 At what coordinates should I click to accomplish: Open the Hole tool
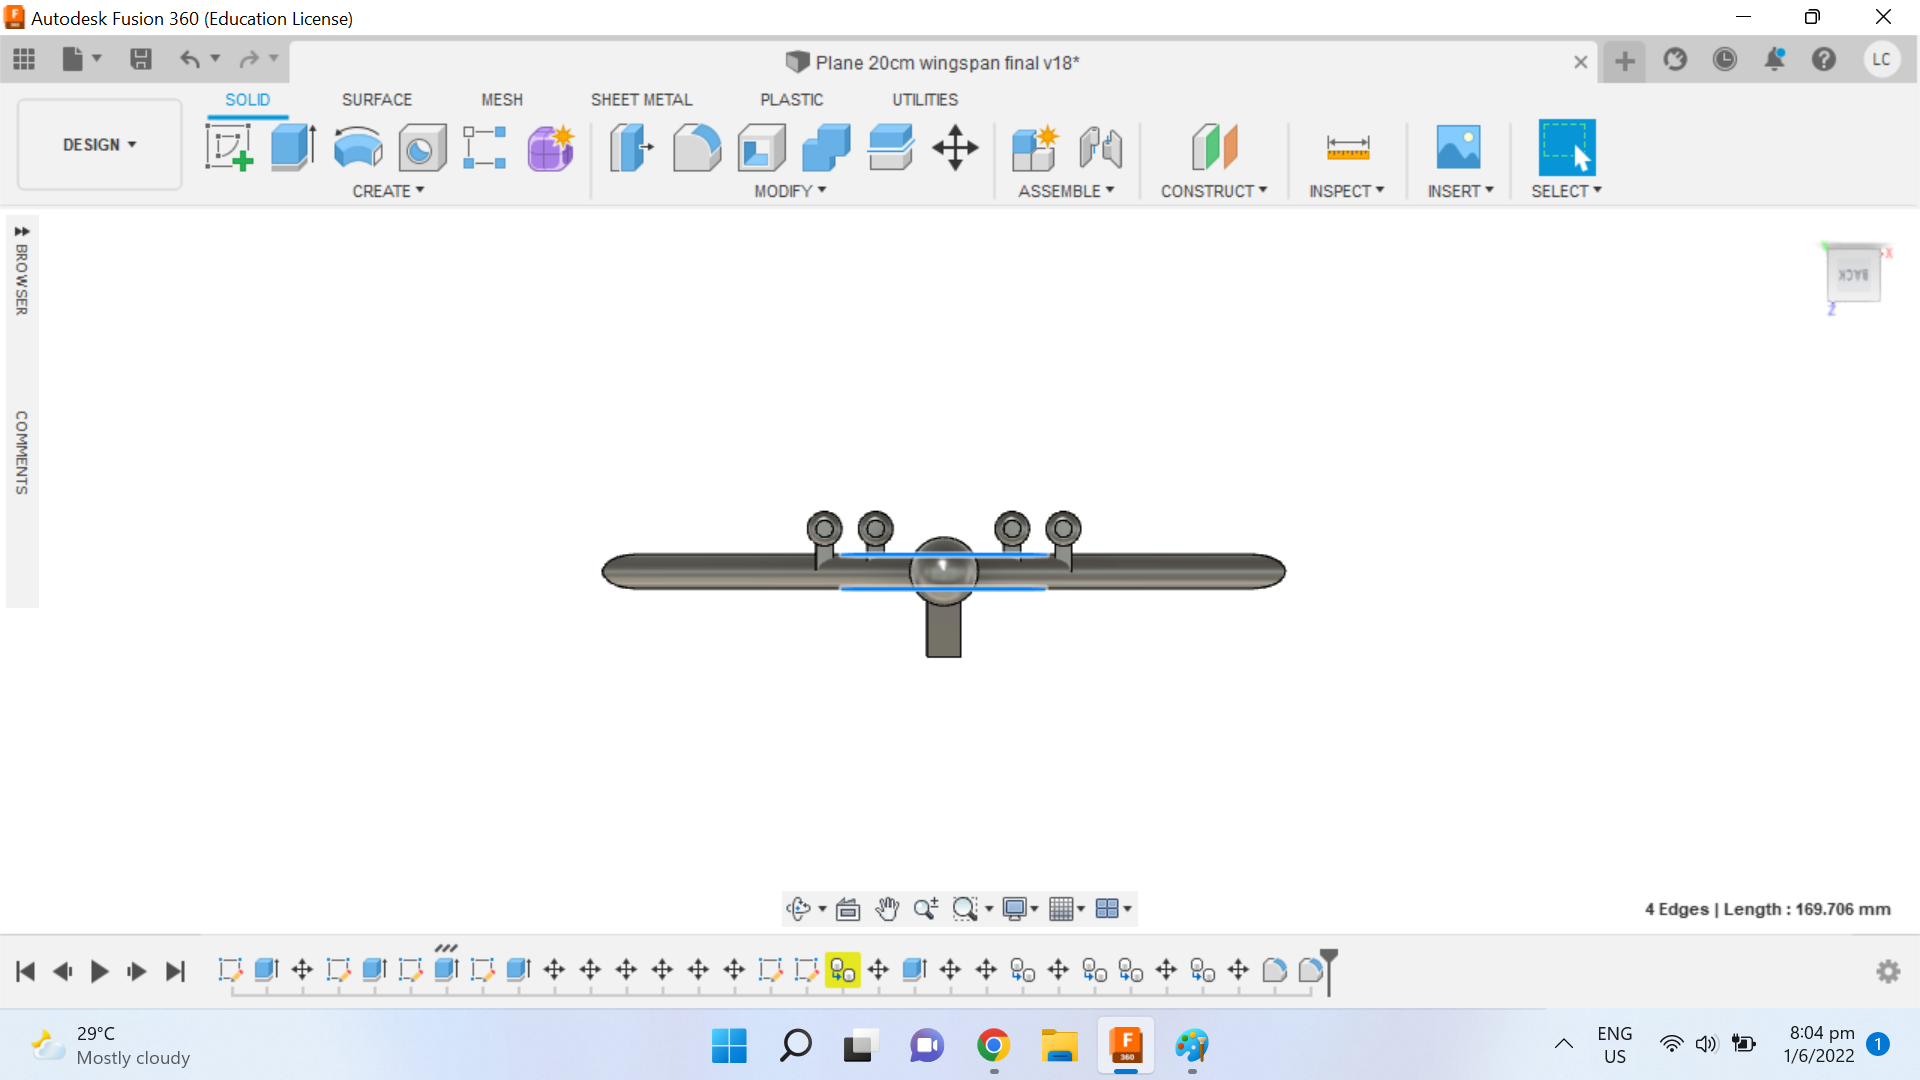click(x=421, y=147)
